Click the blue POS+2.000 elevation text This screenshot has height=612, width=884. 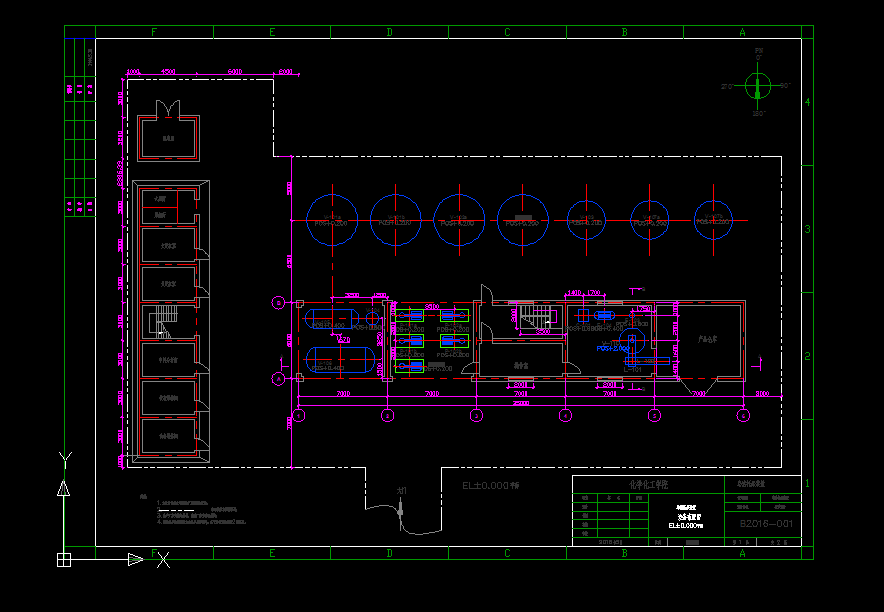(613, 349)
